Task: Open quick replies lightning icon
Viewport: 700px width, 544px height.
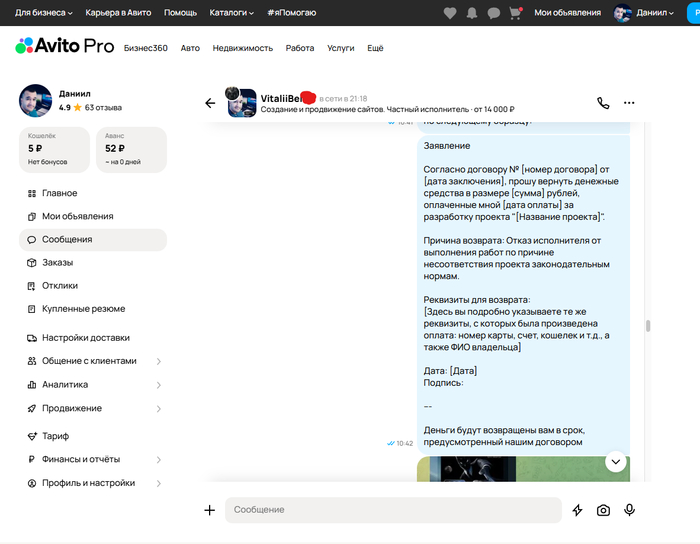Action: [577, 510]
